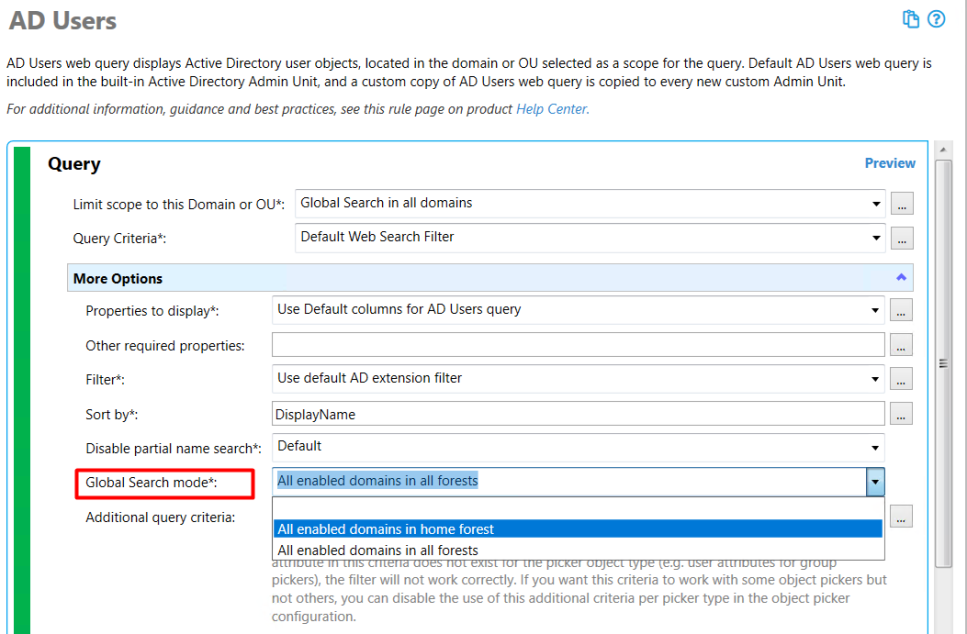Click the ellipsis button beside Properties to display
Image resolution: width=967 pixels, height=634 pixels.
tap(901, 310)
